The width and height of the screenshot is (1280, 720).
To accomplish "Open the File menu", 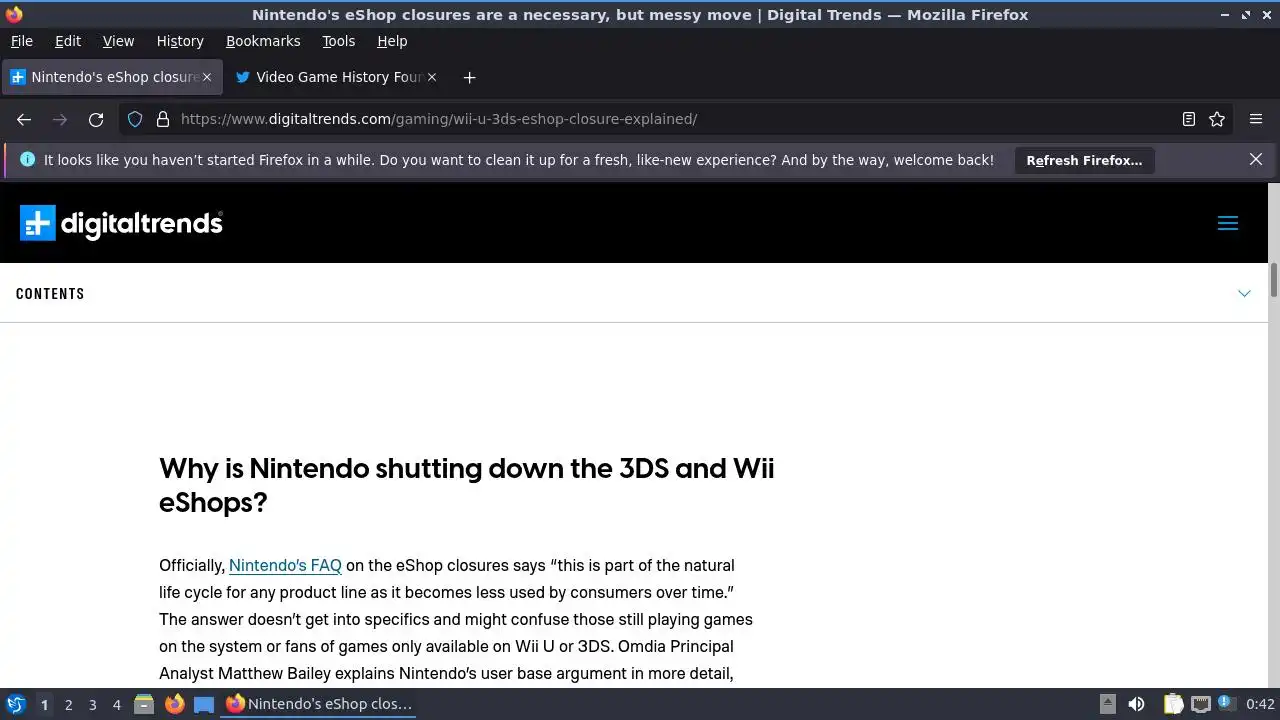I will (21, 41).
